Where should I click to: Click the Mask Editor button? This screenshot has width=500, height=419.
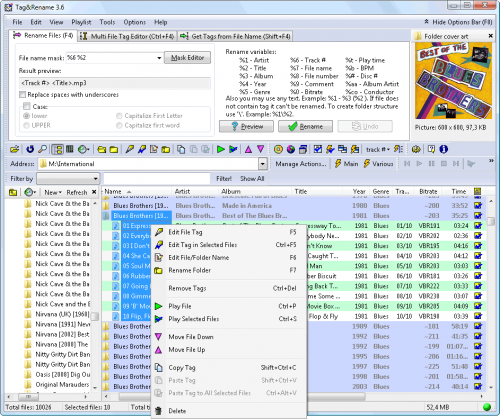tap(187, 58)
